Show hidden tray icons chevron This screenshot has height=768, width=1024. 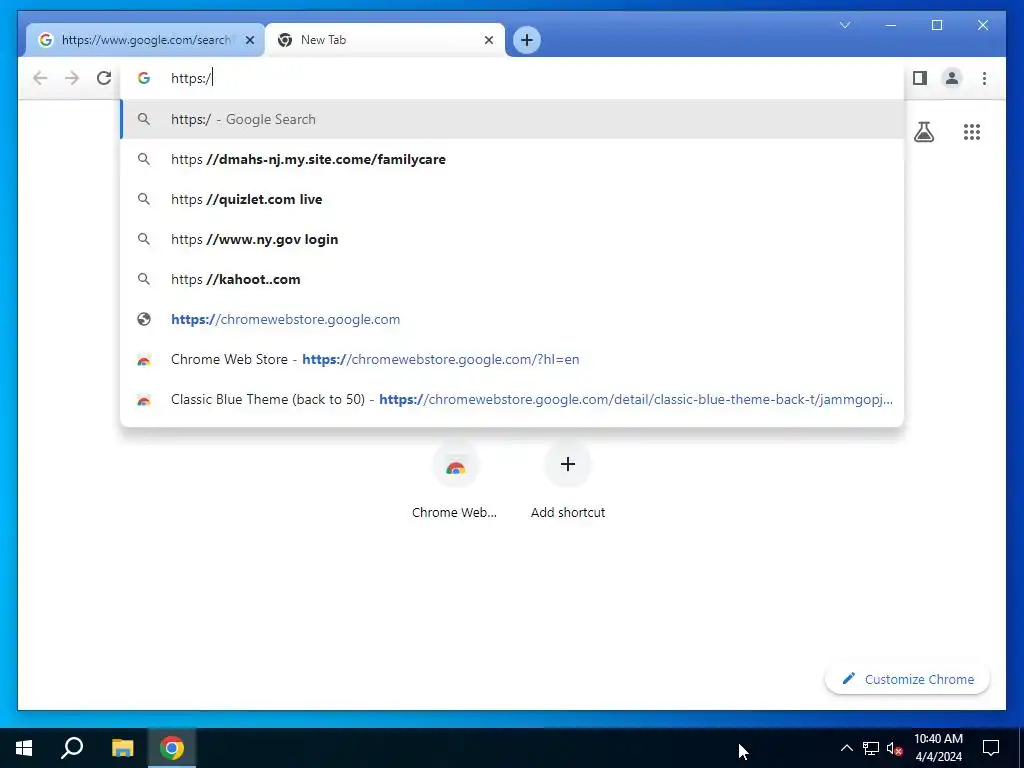[x=846, y=748]
